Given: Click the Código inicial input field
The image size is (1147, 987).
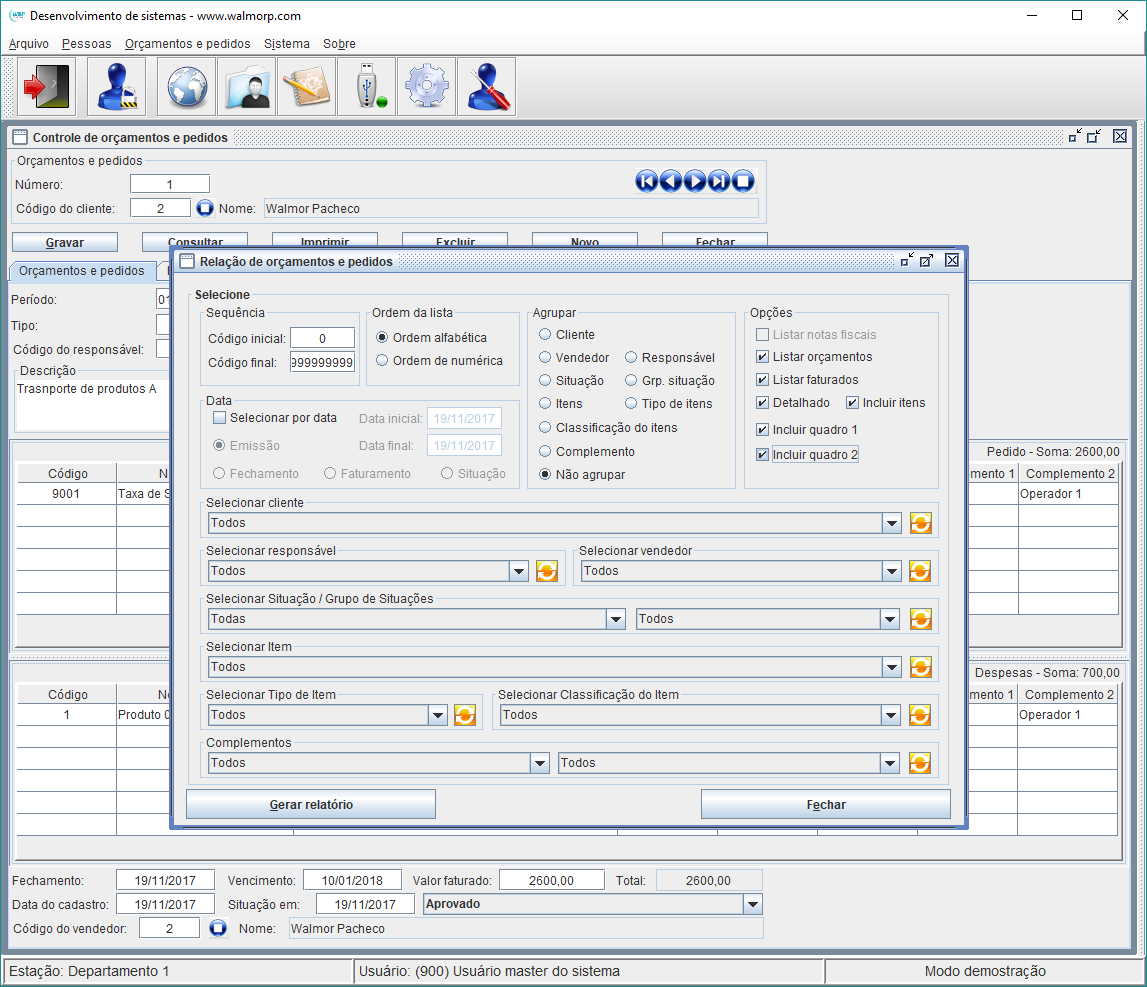Looking at the screenshot, I should point(322,339).
